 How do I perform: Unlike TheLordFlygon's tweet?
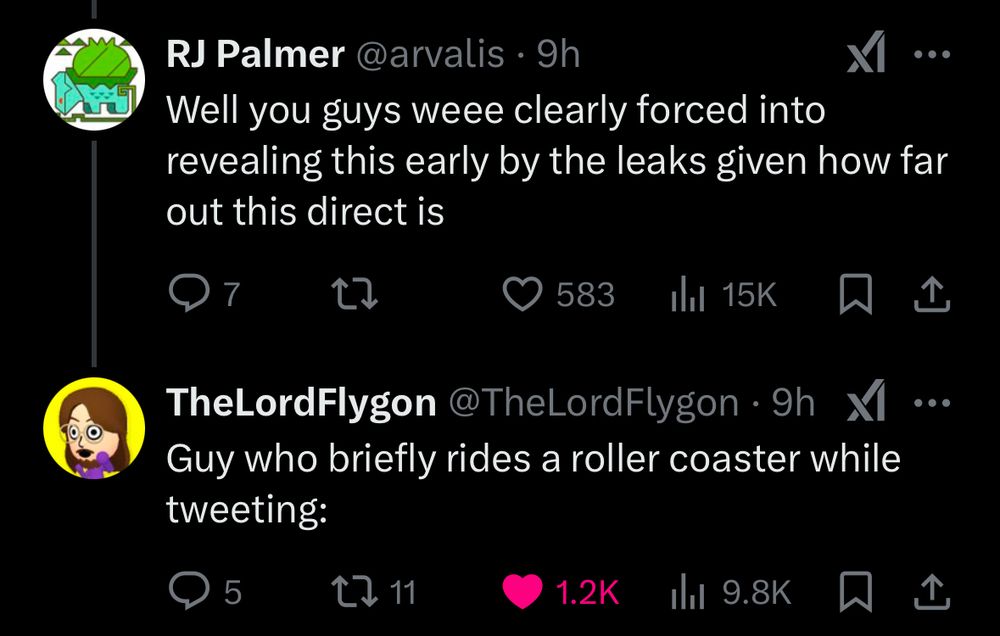point(520,592)
